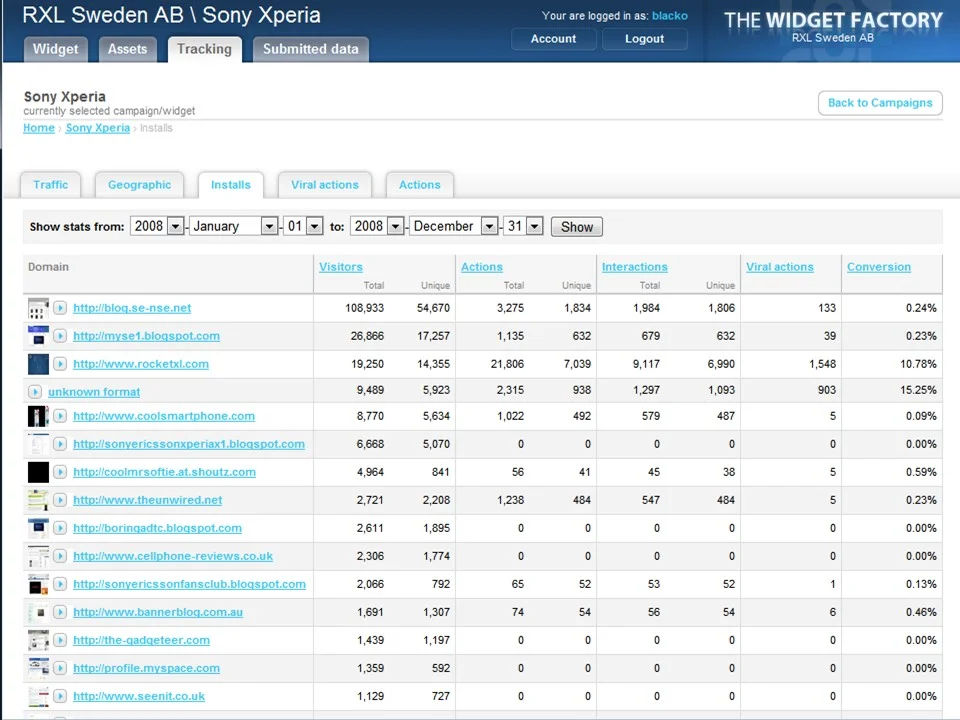Image resolution: width=960 pixels, height=720 pixels.
Task: Click the rocketxl.com site thumbnail
Action: [38, 364]
